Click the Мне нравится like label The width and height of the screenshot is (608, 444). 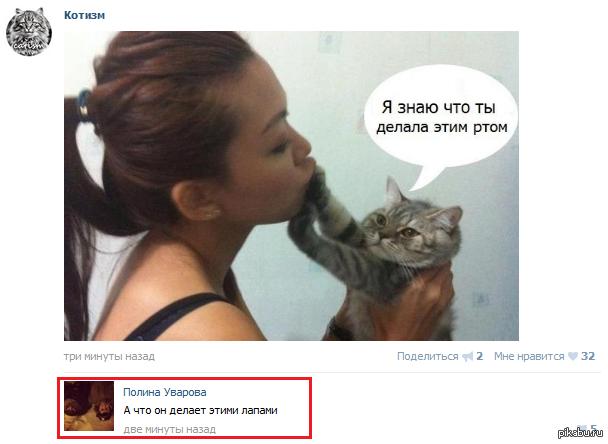pyautogui.click(x=529, y=356)
